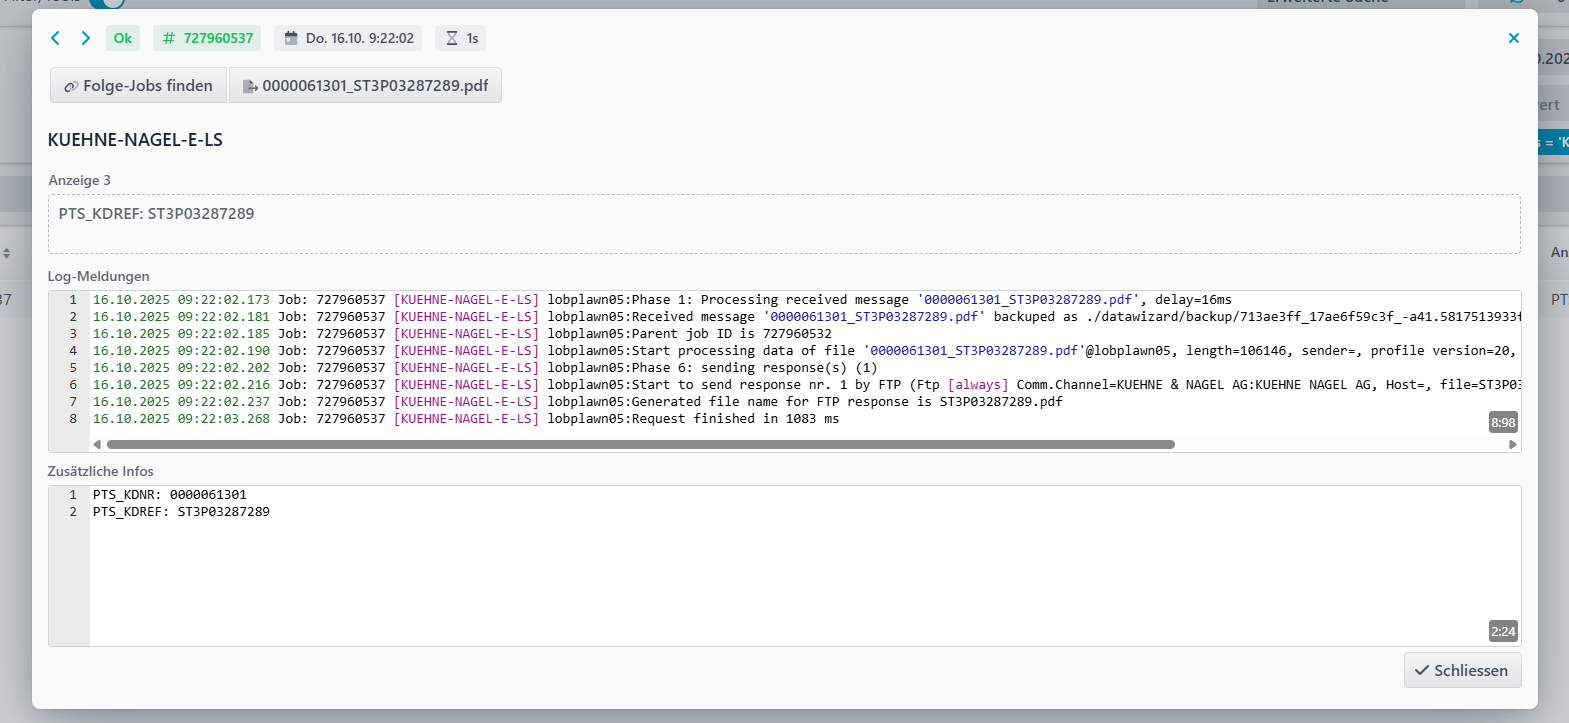Close the job detail dialog with X
1569x723 pixels.
point(1513,38)
